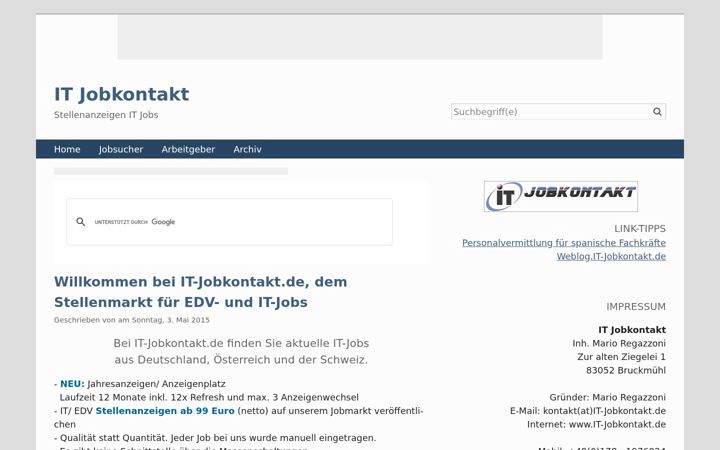The width and height of the screenshot is (720, 450).
Task: Open the Home menu item
Action: [67, 149]
